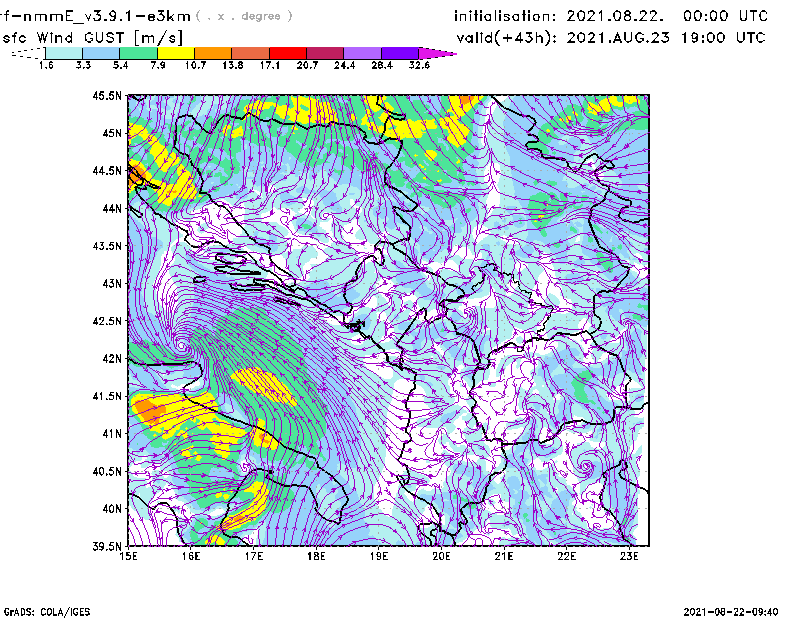Screen dimensions: 800x618
Task: Select the light blue legend swatch
Action: click(102, 53)
